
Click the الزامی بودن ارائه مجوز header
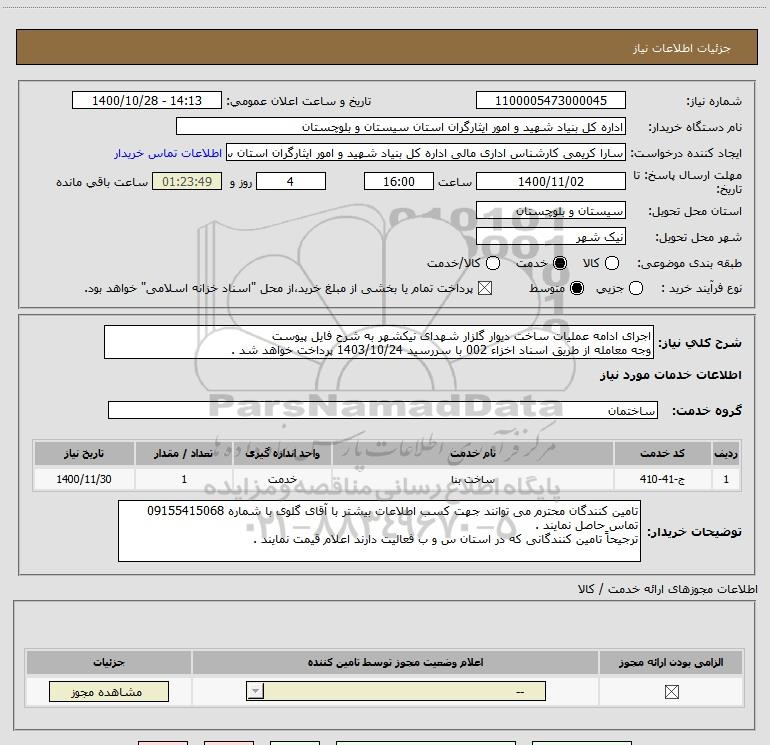671,662
